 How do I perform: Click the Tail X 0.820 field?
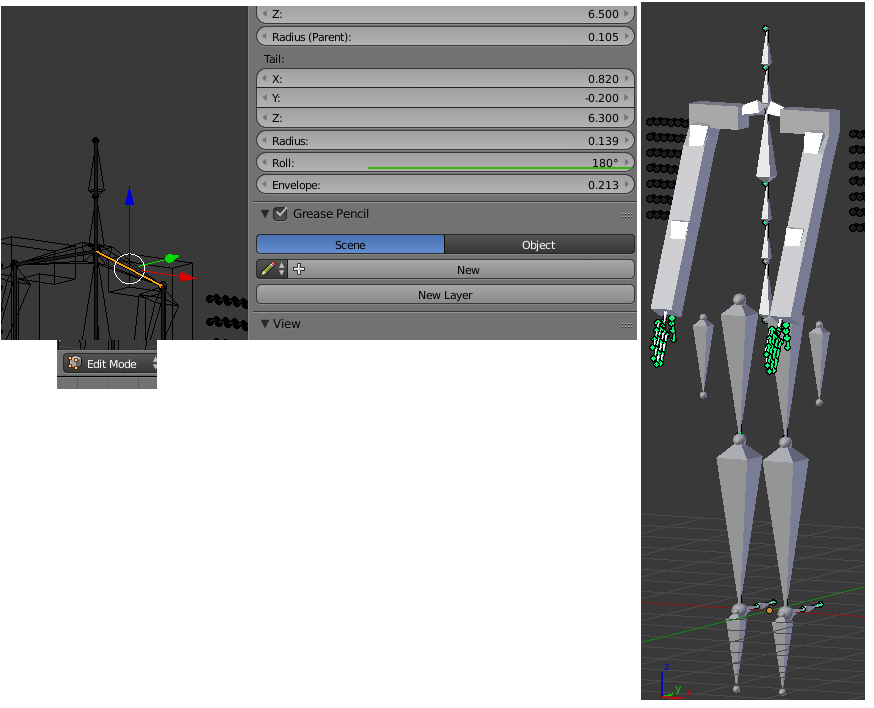[x=445, y=79]
